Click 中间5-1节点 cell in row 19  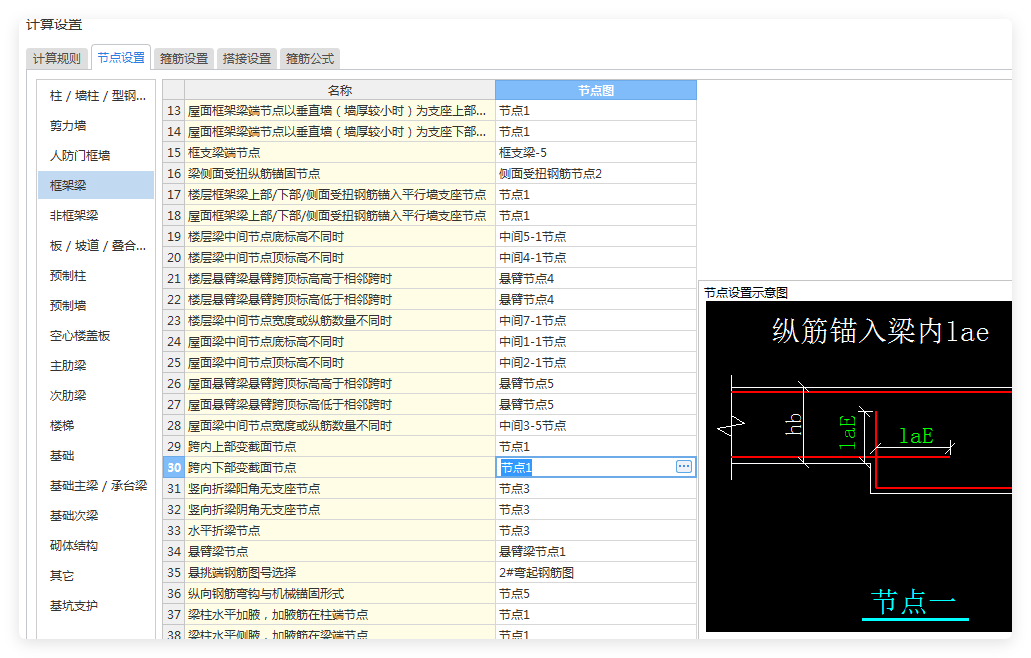[x=596, y=237]
